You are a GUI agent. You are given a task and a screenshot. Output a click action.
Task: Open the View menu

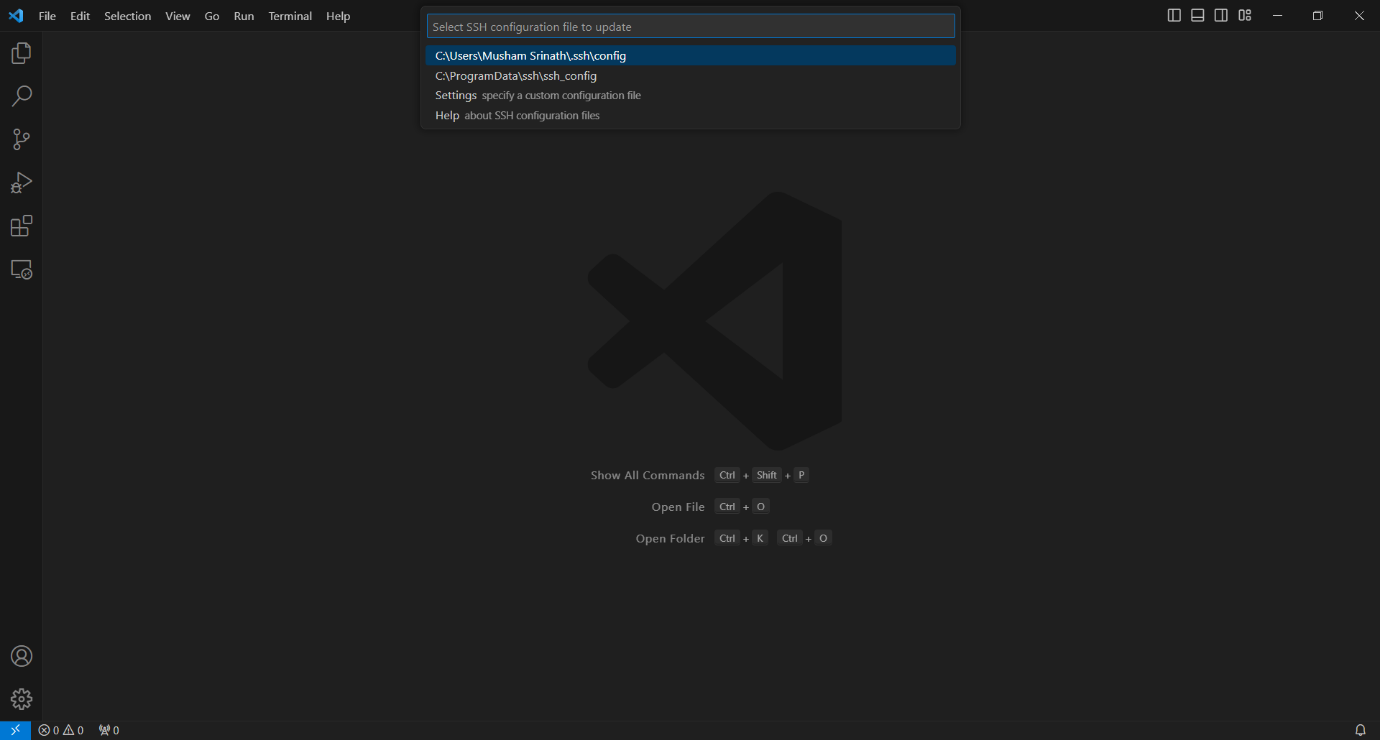click(178, 16)
